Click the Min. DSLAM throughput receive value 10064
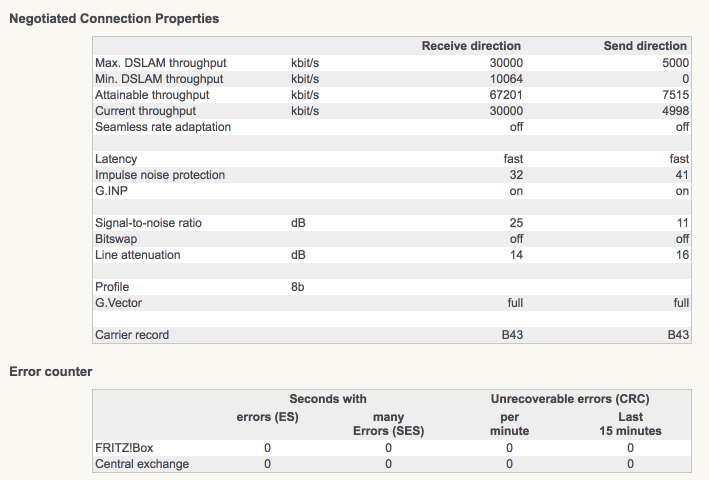The image size is (709, 480). (x=504, y=79)
